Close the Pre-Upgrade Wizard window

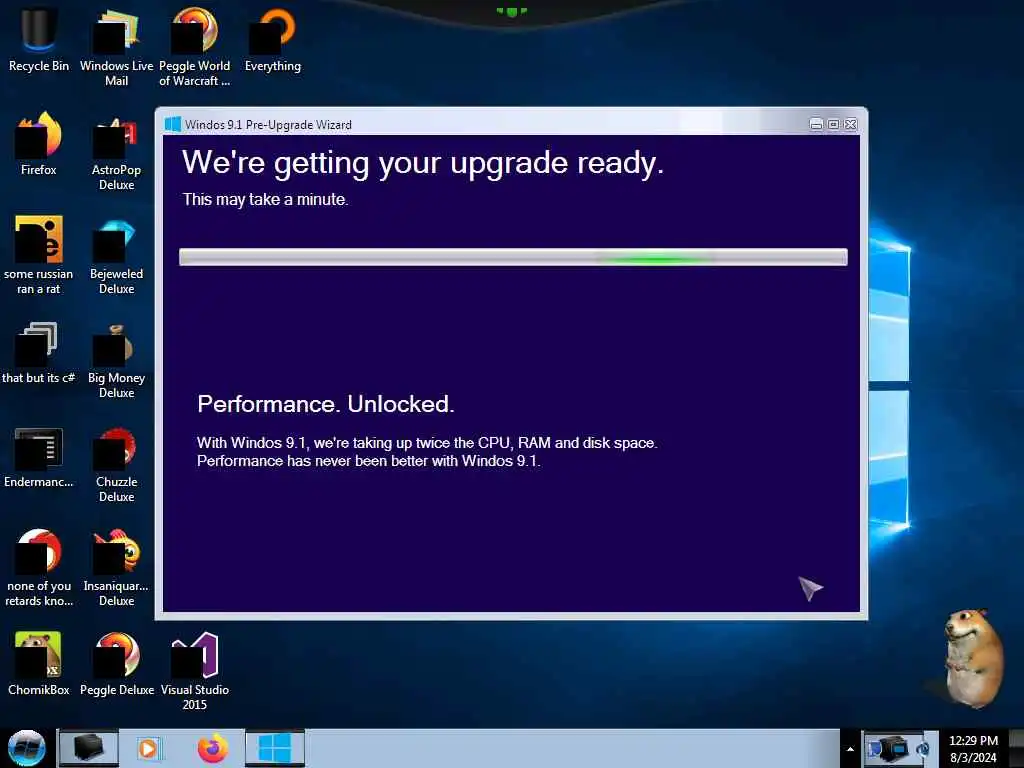[851, 124]
